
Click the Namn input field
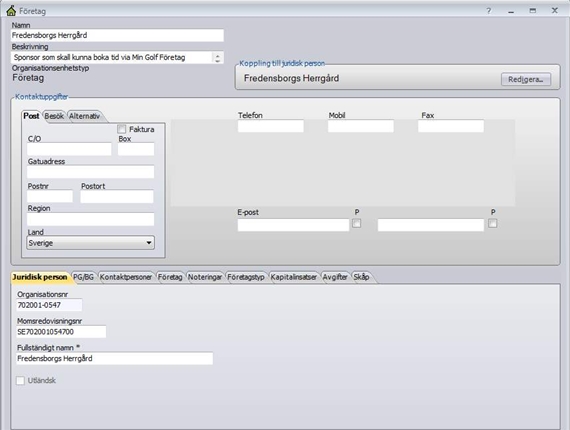[x=117, y=35]
